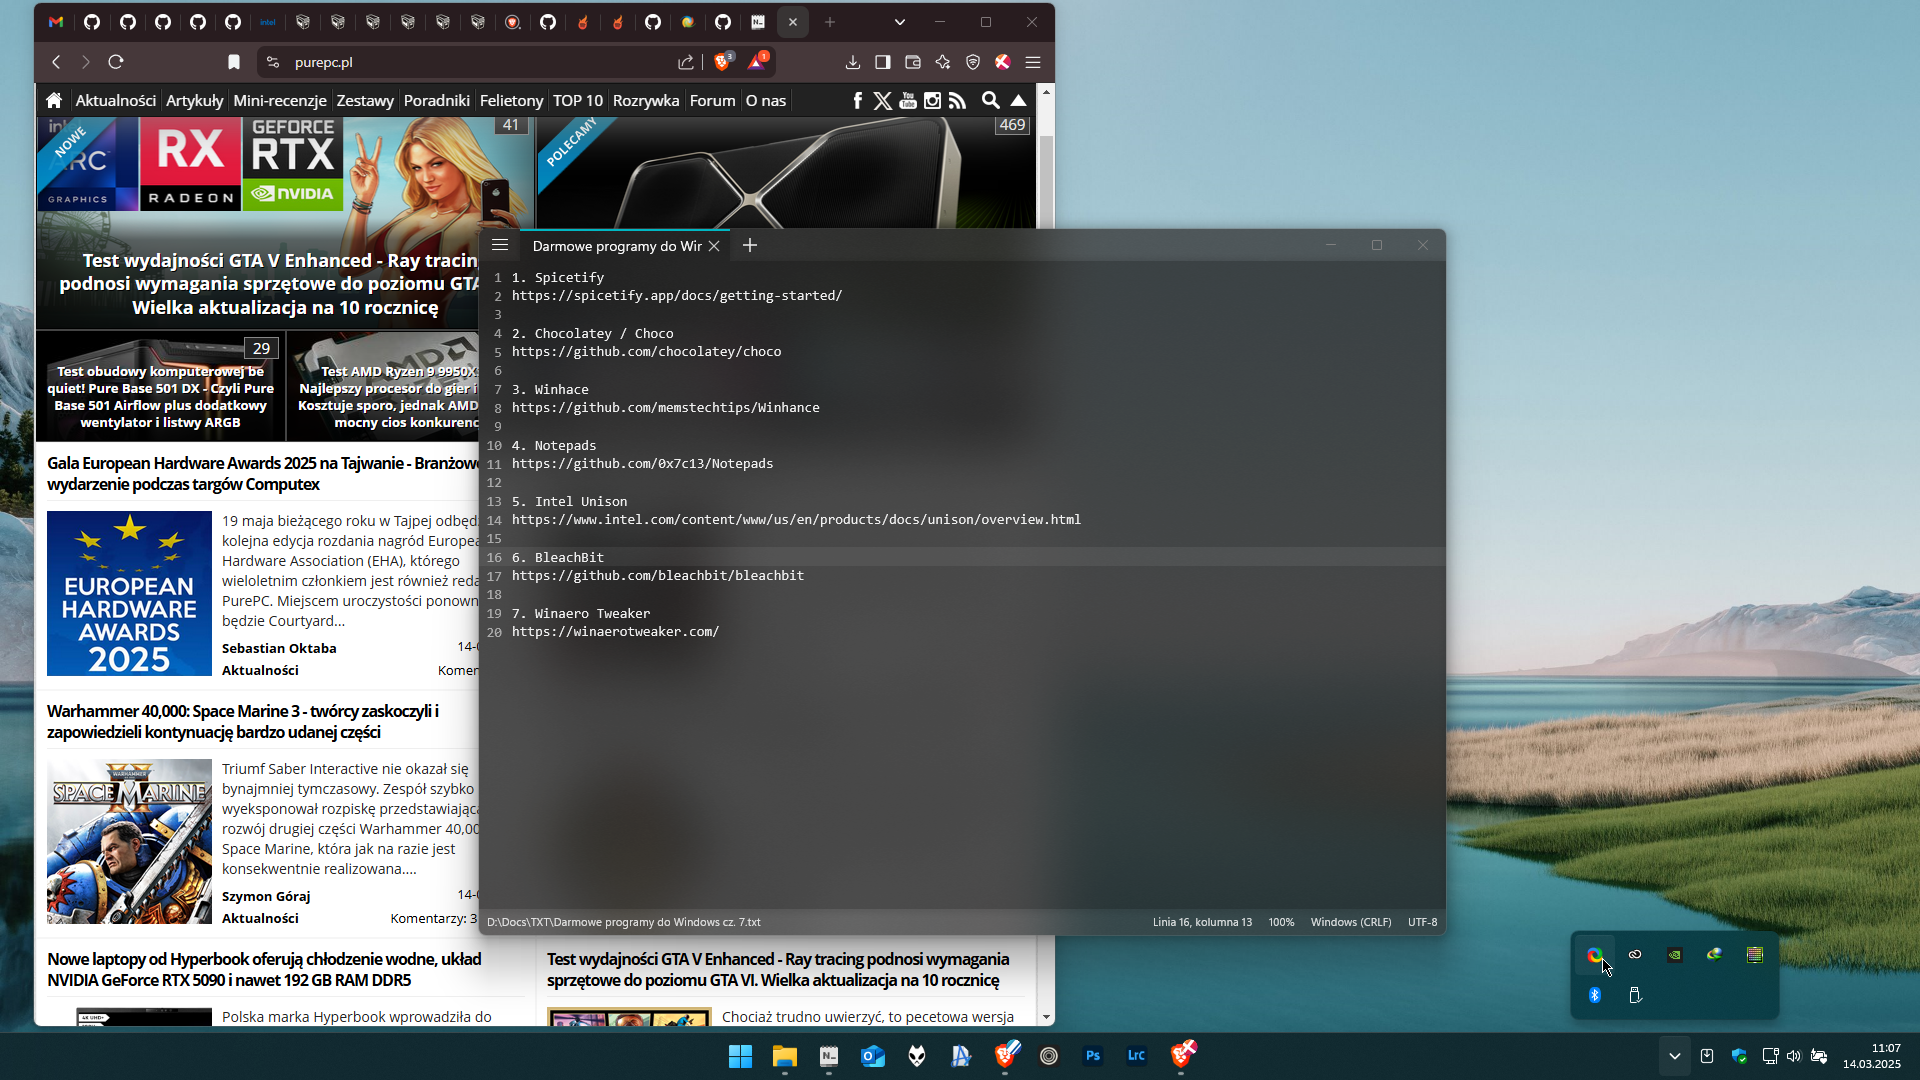
Task: Open the Notepads hamburger menu
Action: [500, 245]
